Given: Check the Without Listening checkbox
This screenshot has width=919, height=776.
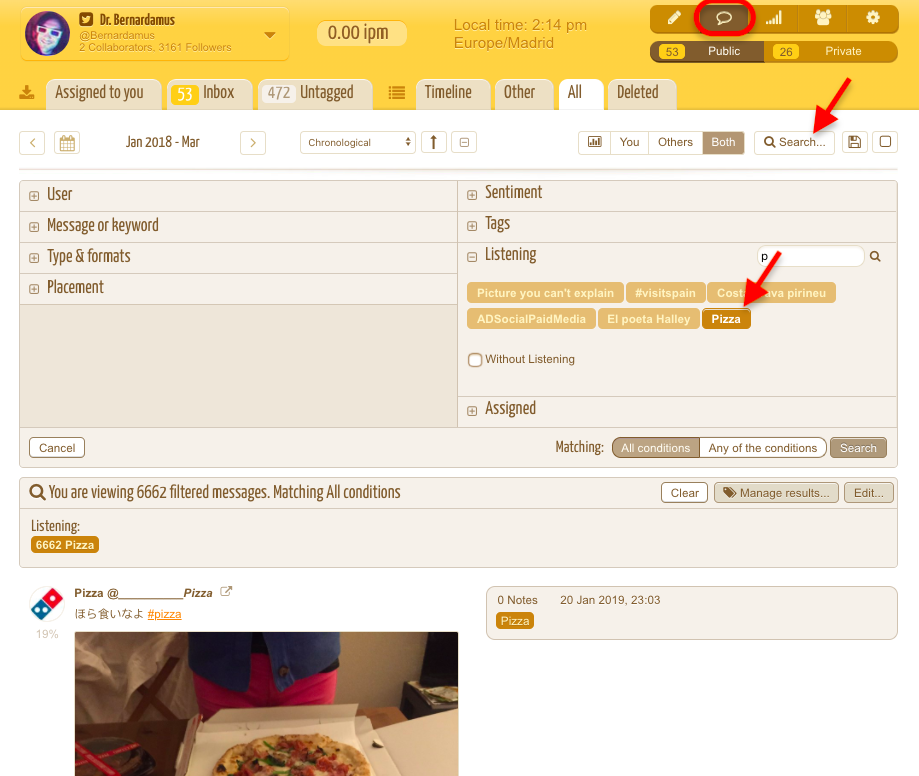Looking at the screenshot, I should click(x=475, y=359).
